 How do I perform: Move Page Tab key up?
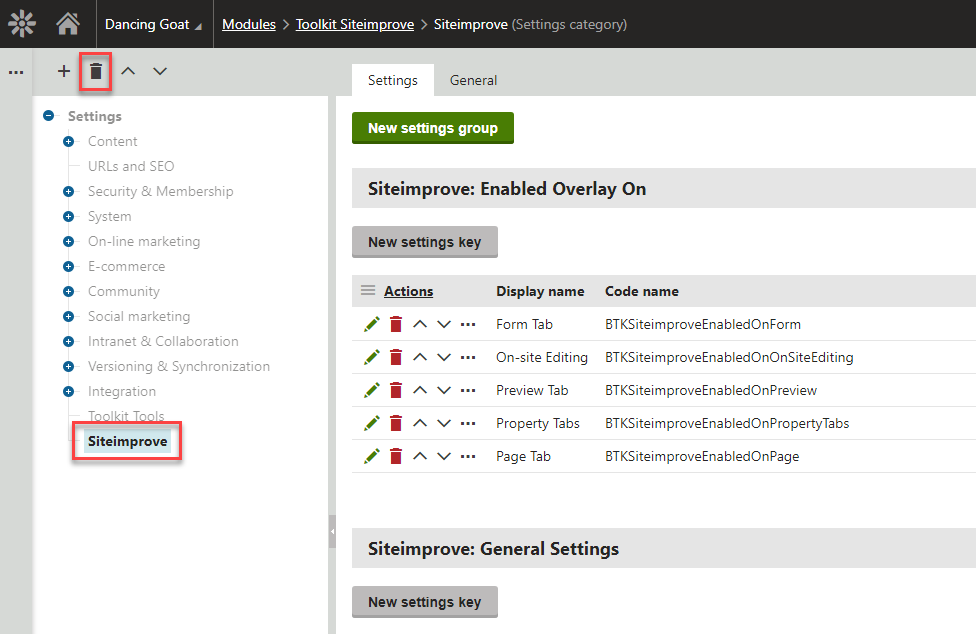(x=420, y=456)
